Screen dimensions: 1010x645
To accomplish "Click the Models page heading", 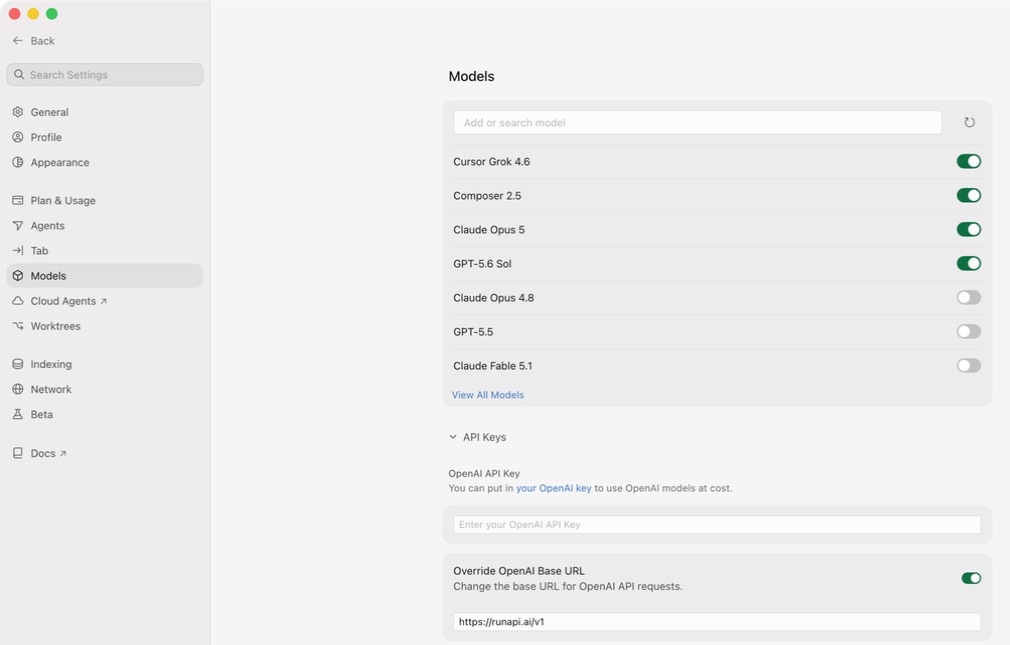I will (x=472, y=76).
